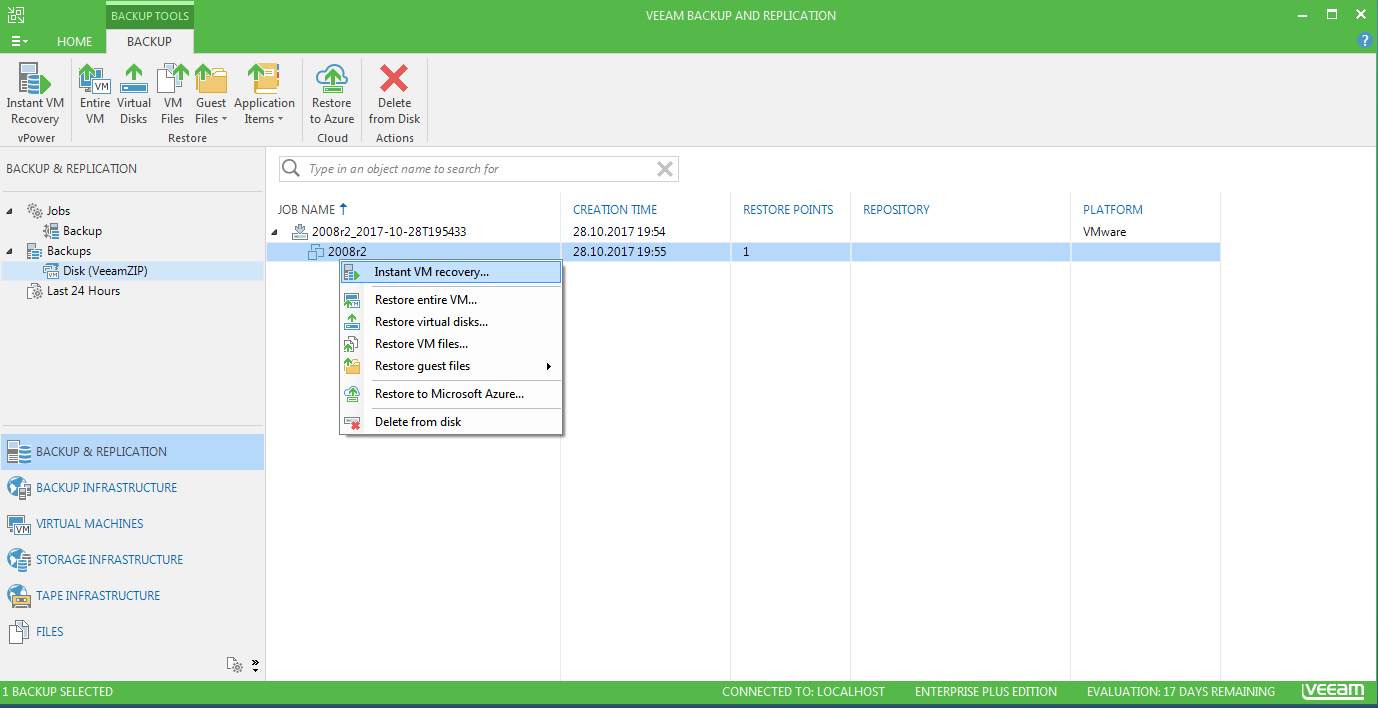Sort by CREATION TIME column header
Screen dimensions: 1378x708
point(615,210)
